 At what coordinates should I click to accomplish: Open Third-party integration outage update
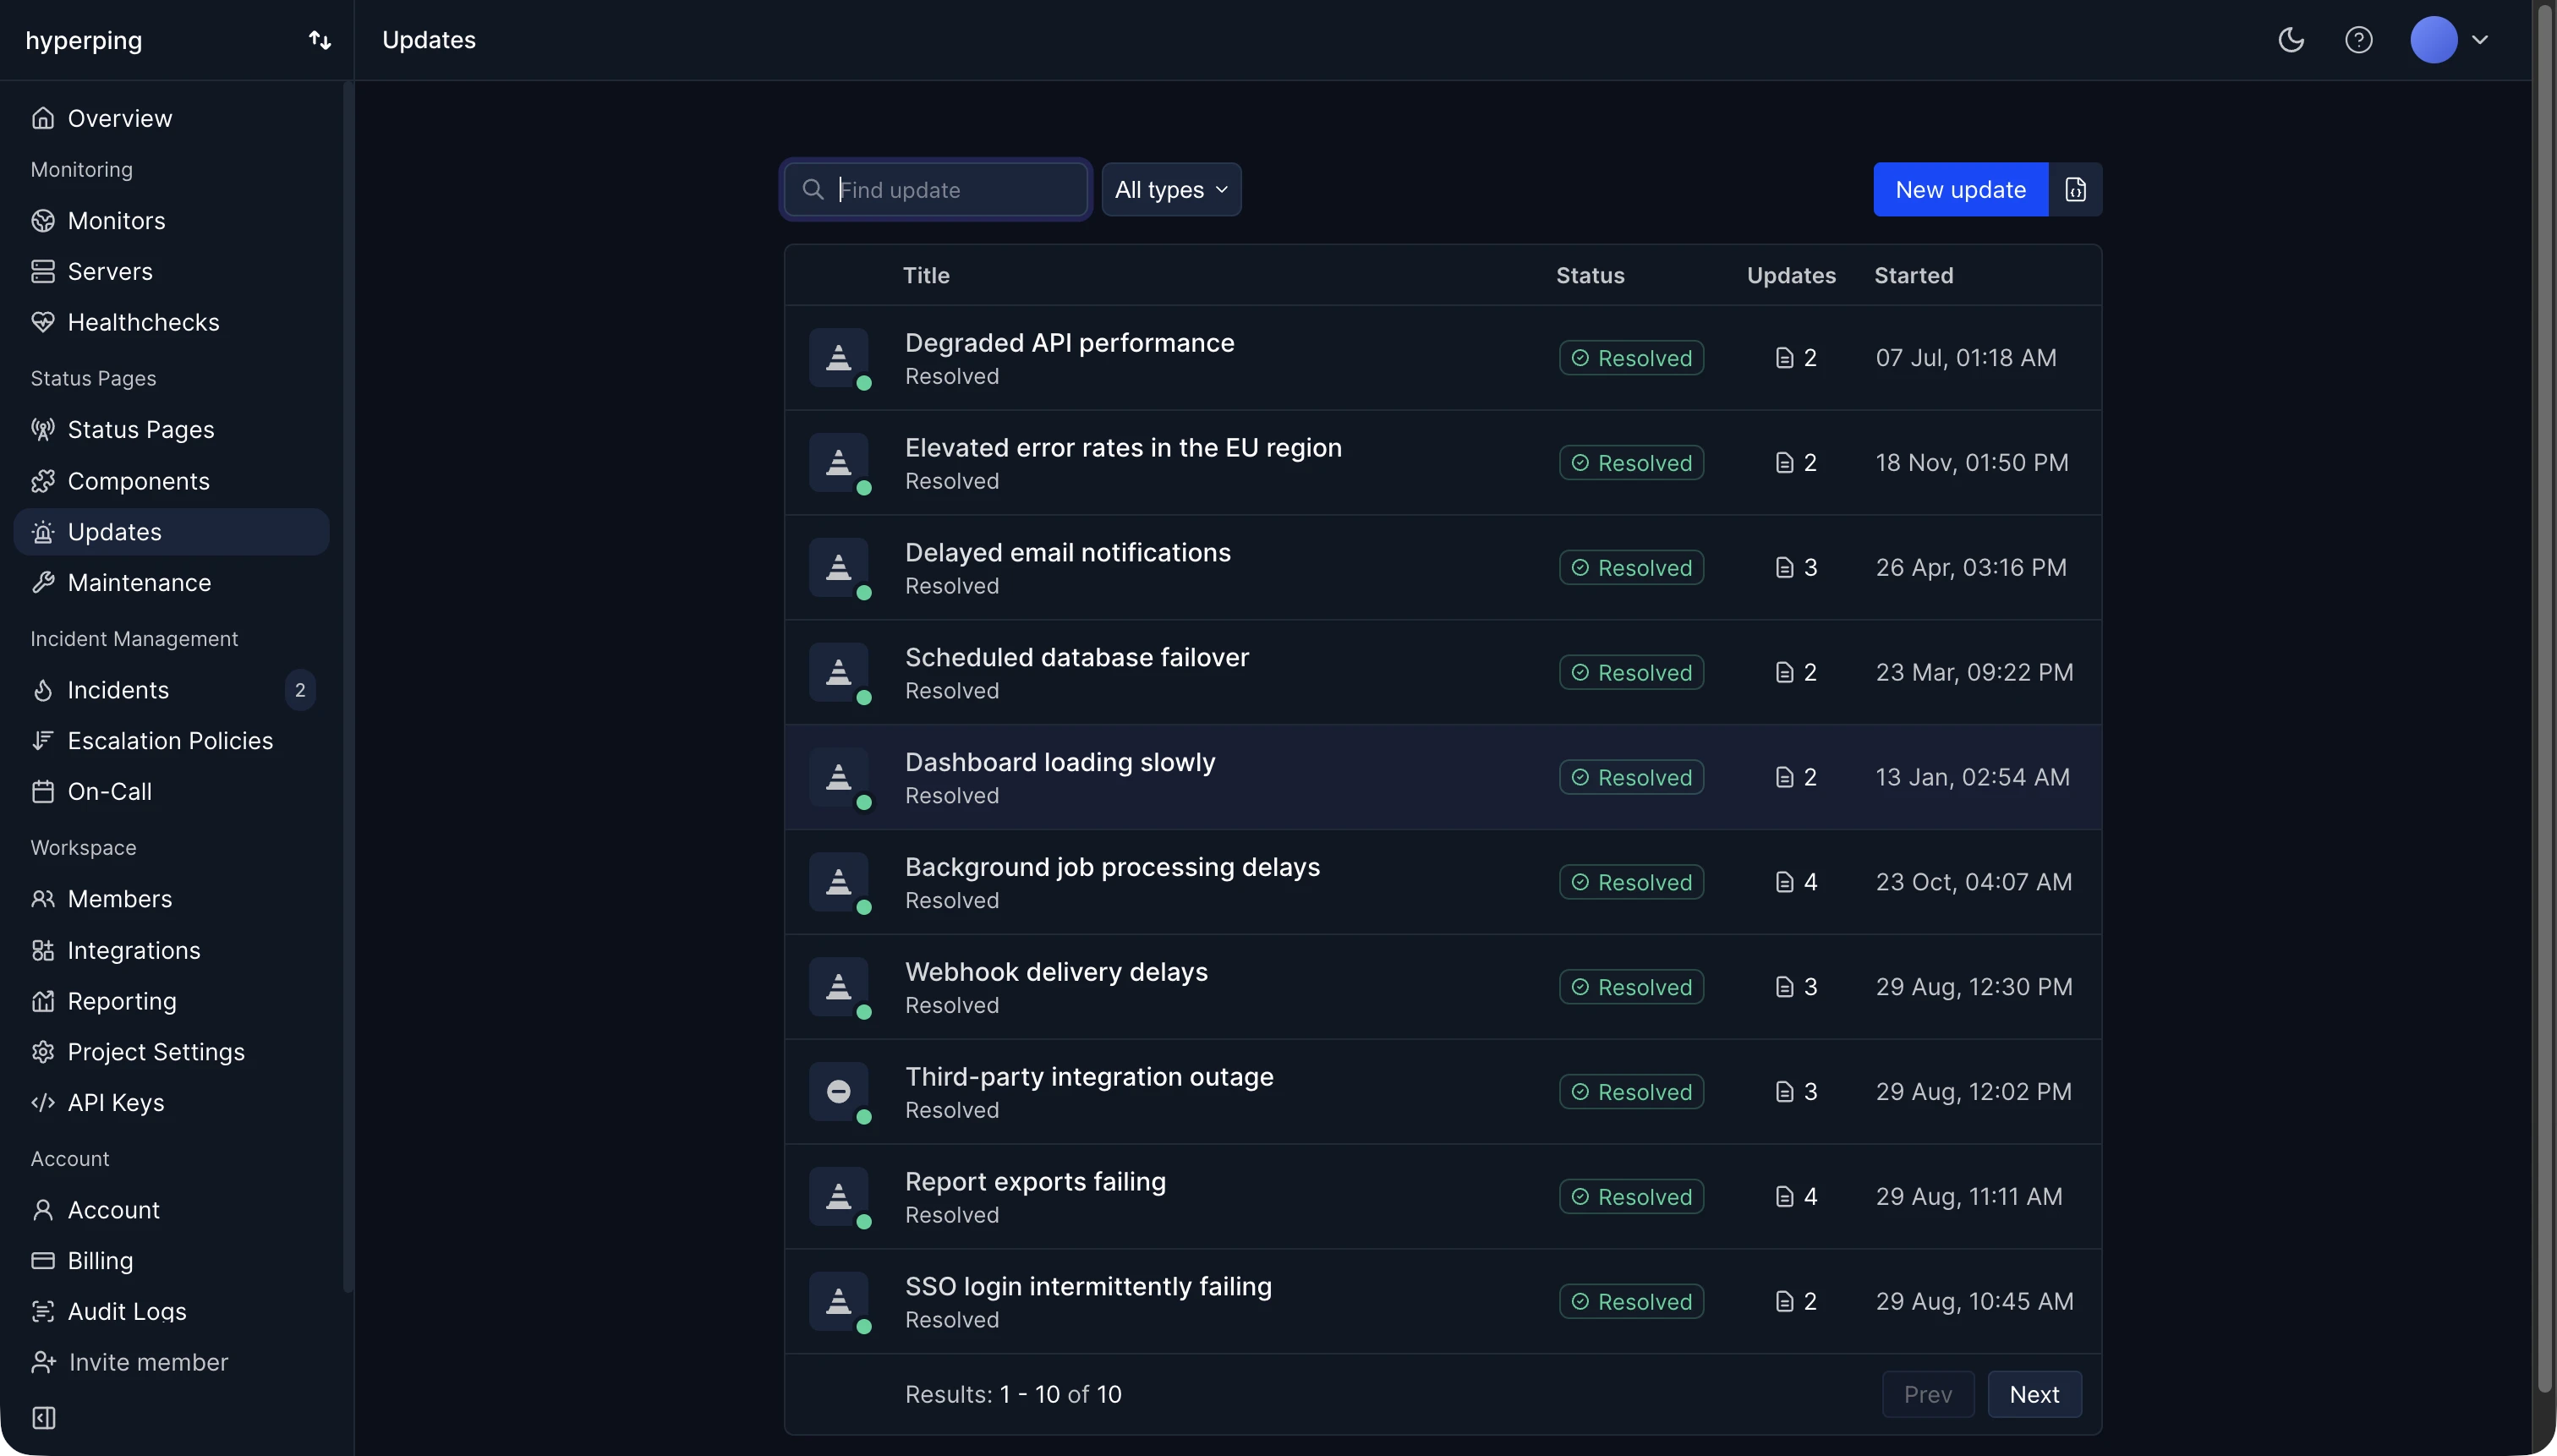[1443, 1092]
